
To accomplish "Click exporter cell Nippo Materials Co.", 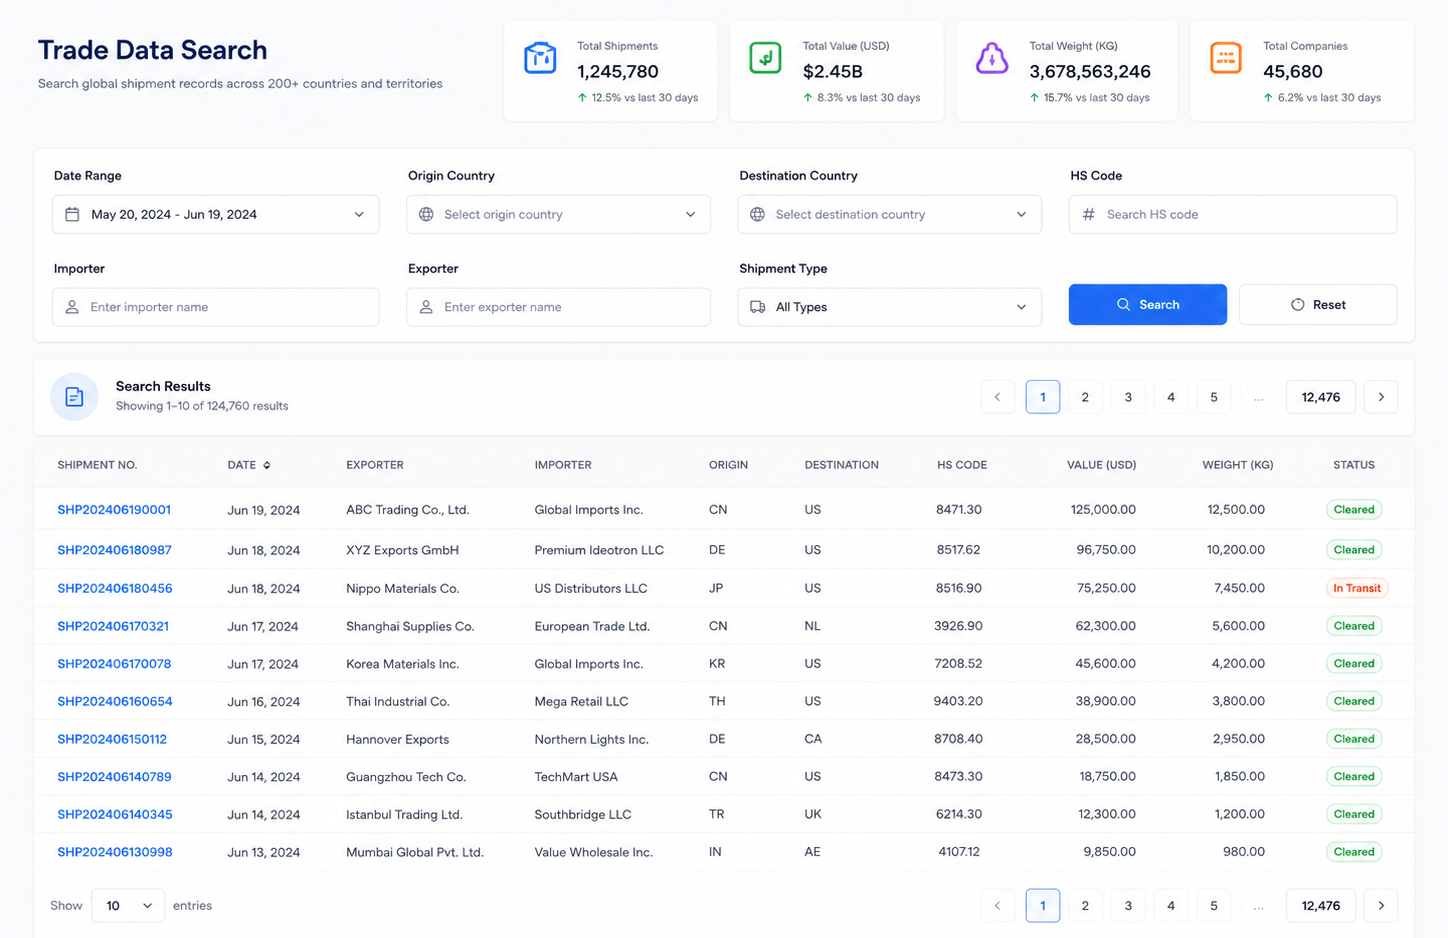I will pos(402,588).
